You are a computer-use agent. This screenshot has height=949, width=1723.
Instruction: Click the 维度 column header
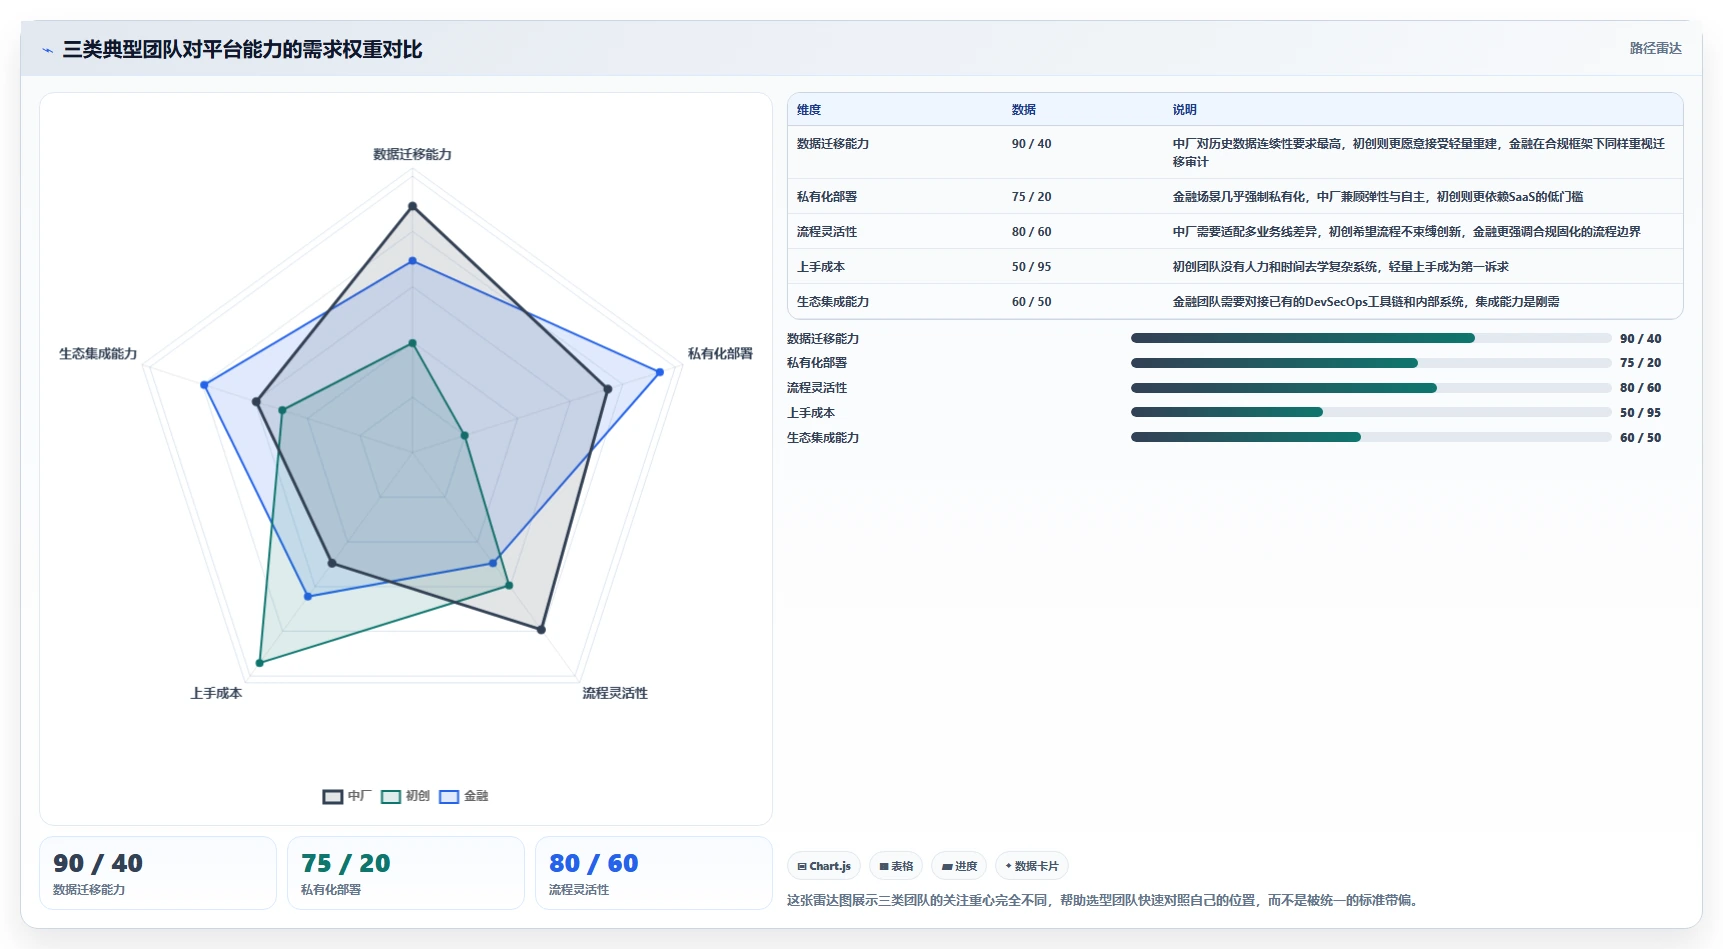(809, 110)
